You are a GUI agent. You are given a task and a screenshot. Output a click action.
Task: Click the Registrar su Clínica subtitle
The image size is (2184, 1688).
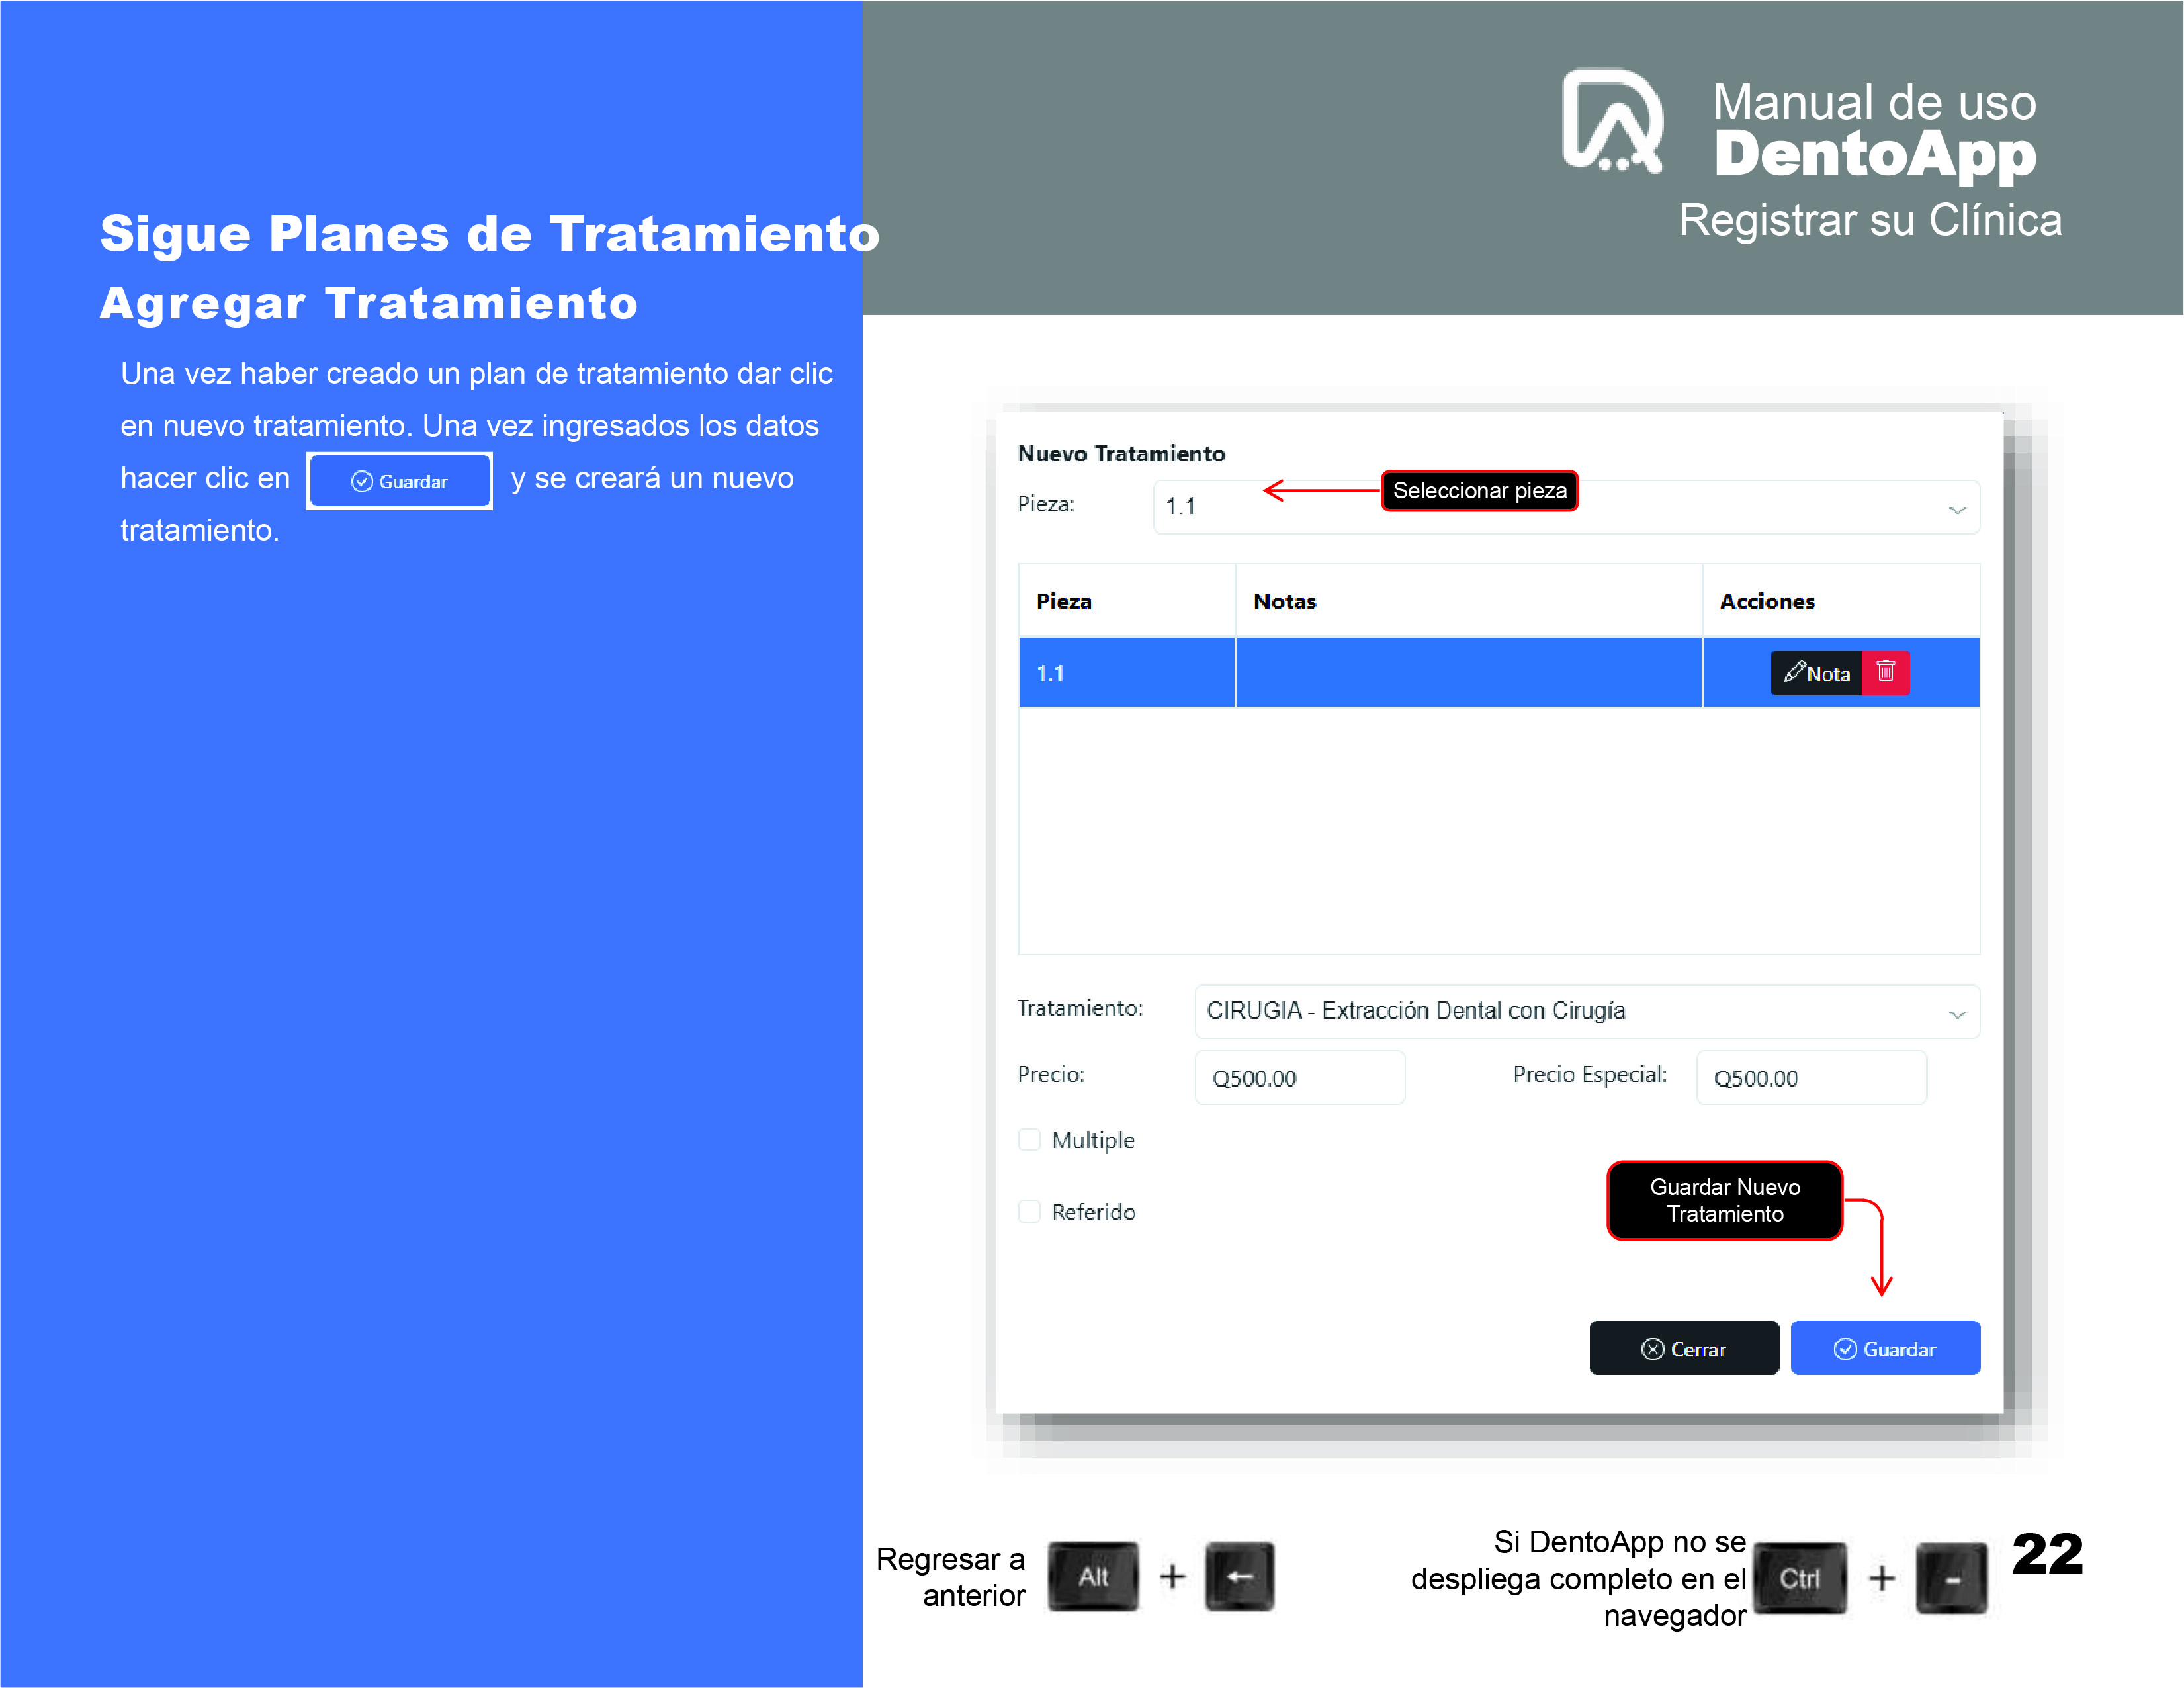point(1870,220)
